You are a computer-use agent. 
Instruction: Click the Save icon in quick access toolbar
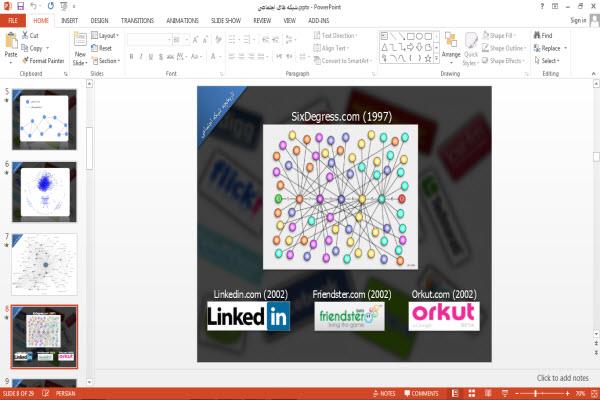click(x=21, y=6)
